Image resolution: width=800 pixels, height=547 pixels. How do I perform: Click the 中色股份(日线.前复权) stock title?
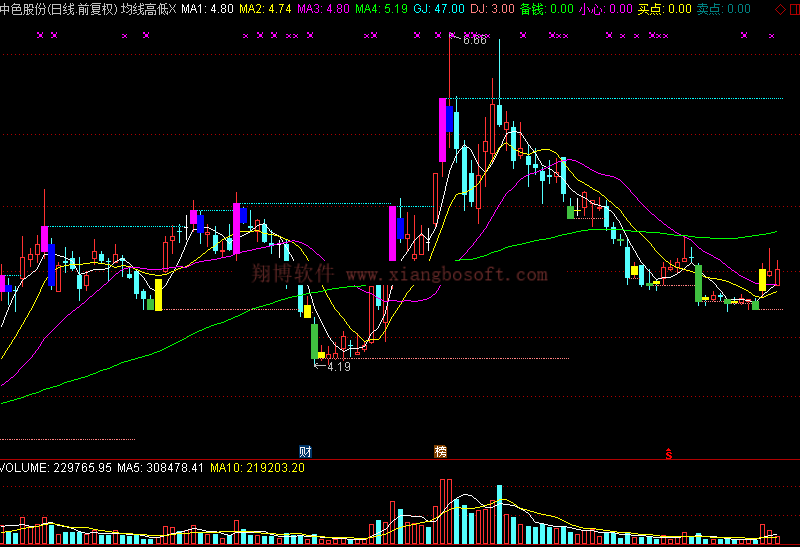59,9
